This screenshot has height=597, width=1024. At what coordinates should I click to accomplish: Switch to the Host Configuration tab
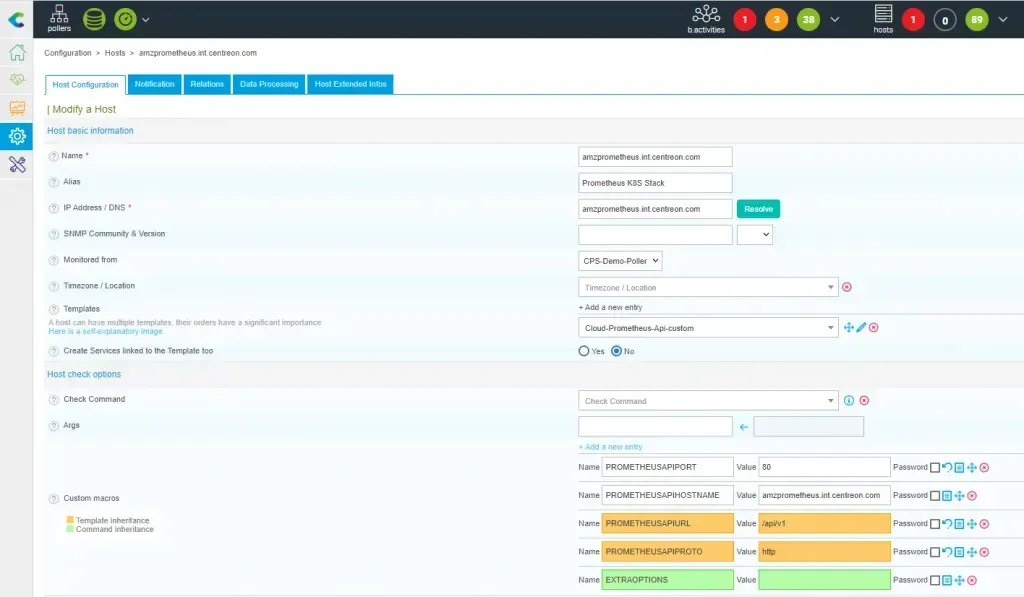(86, 85)
